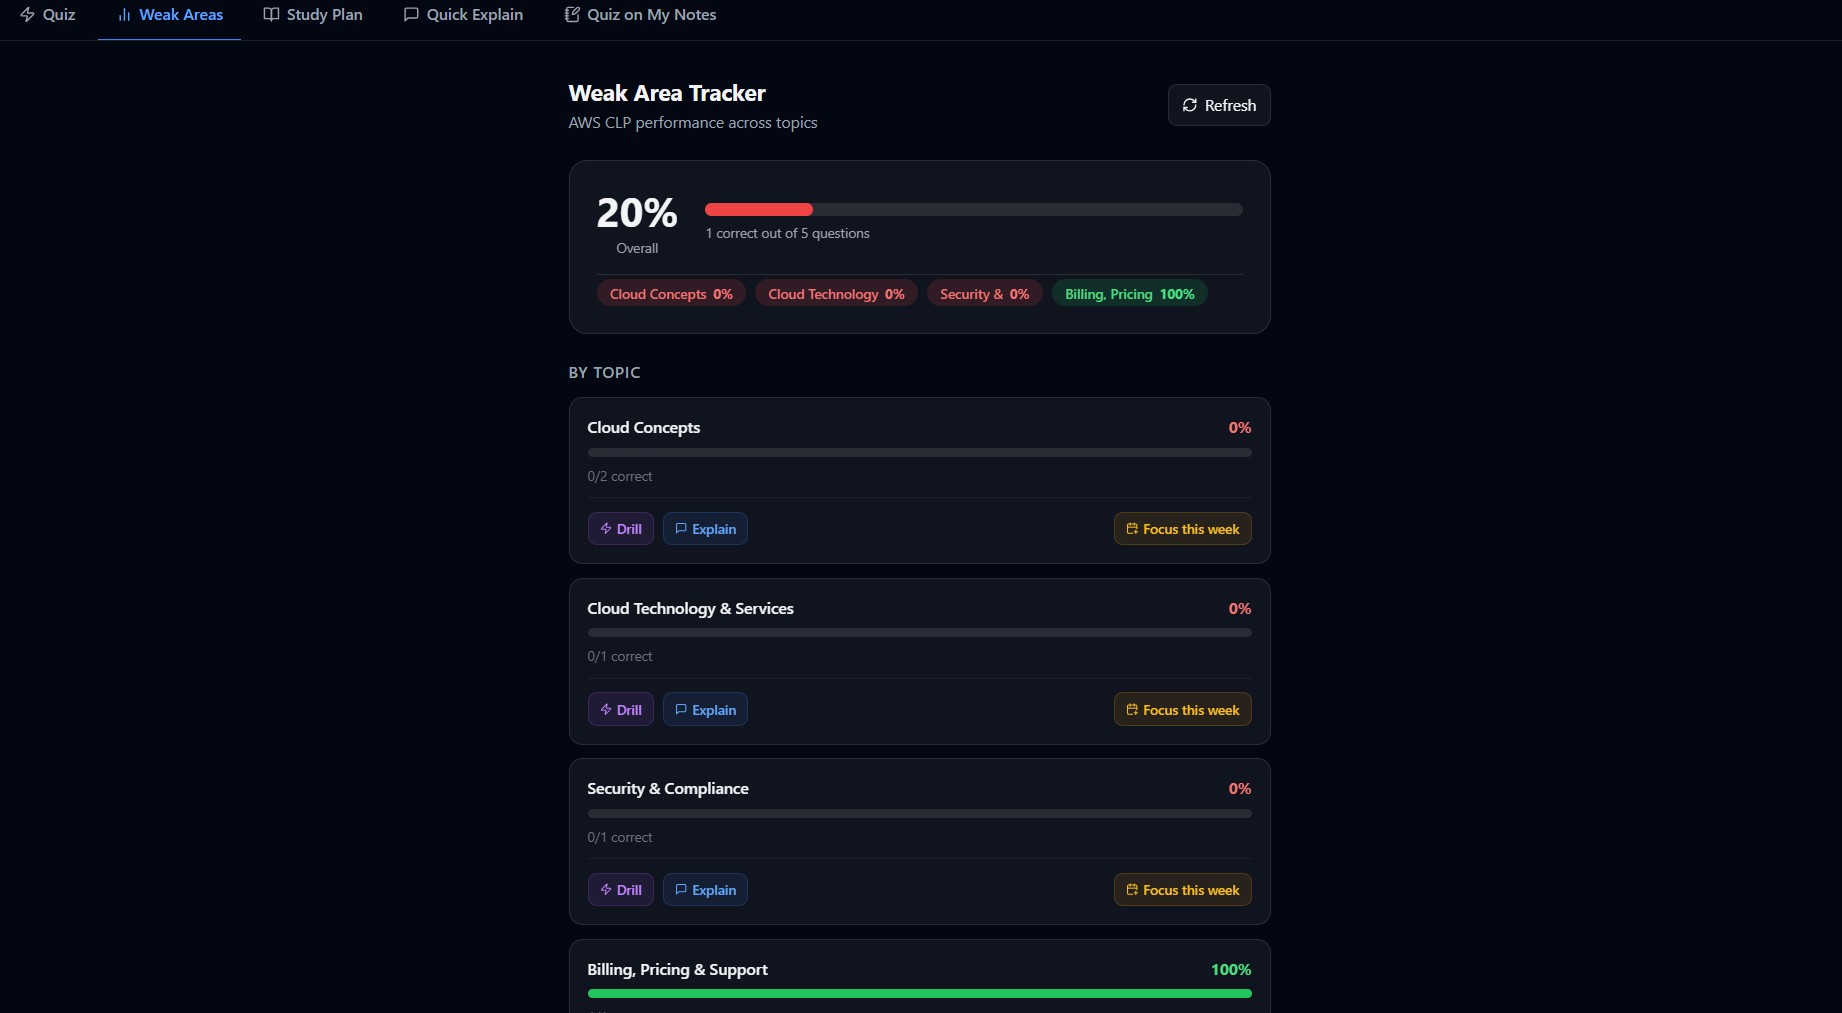Click the Cloud Concepts 0% summary chip
Screen dimensions: 1842x1013
click(x=671, y=294)
